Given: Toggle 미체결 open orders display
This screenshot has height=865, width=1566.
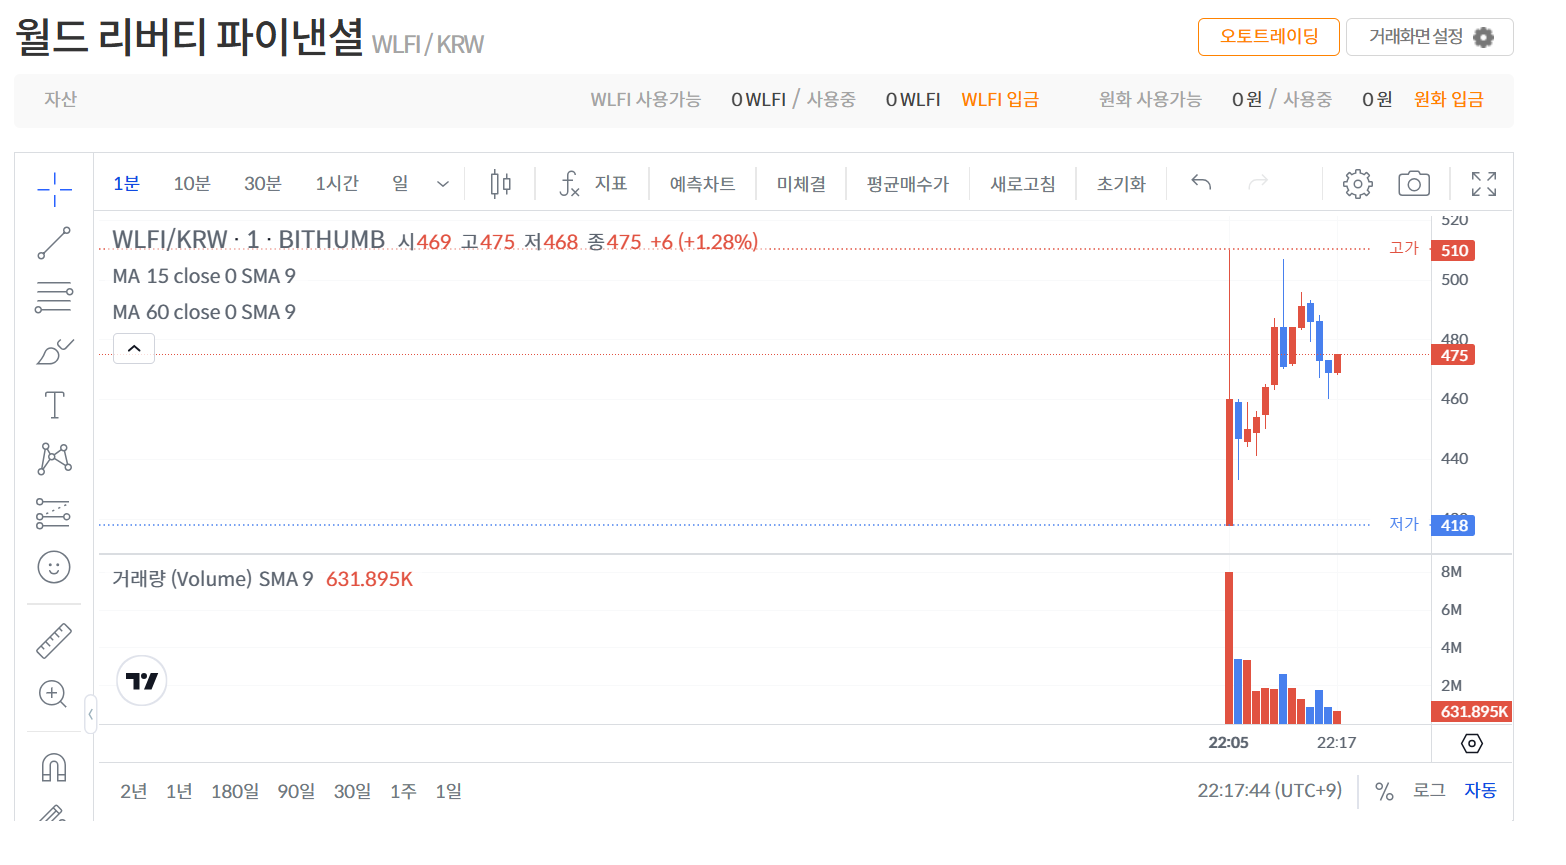Looking at the screenshot, I should (801, 184).
